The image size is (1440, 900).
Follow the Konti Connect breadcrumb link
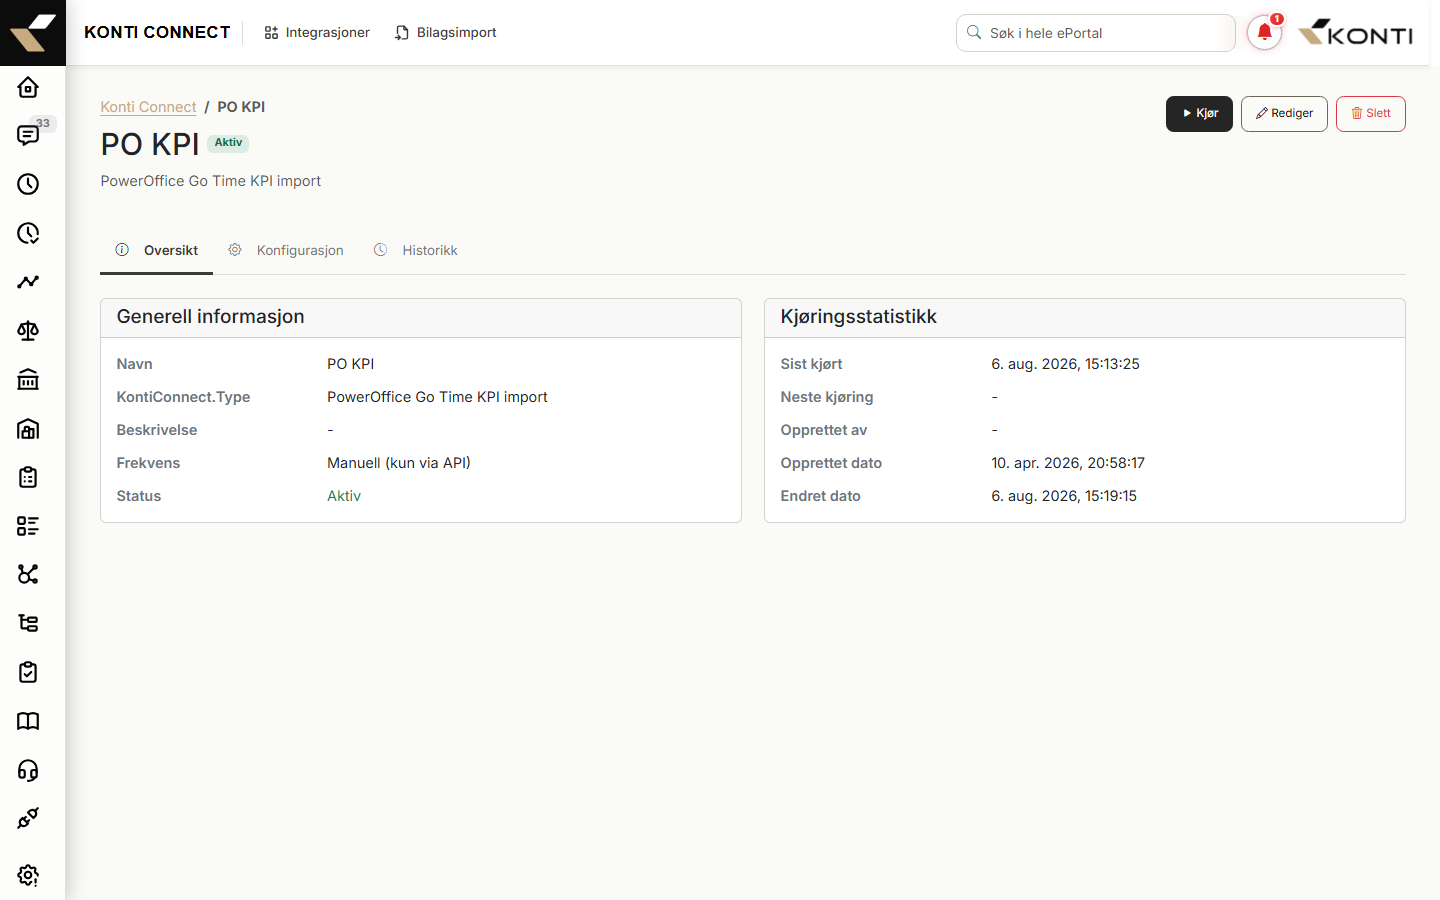148,107
